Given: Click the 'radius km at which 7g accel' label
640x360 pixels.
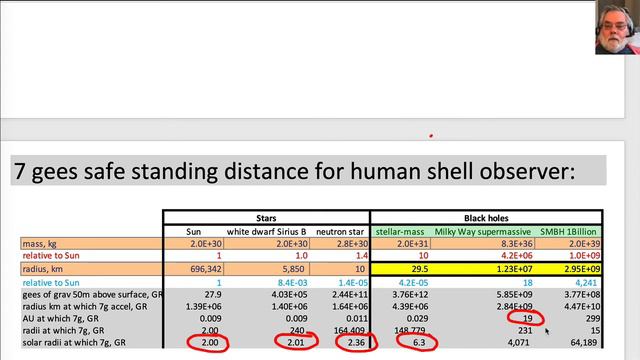Looking at the screenshot, I should click(x=84, y=307).
